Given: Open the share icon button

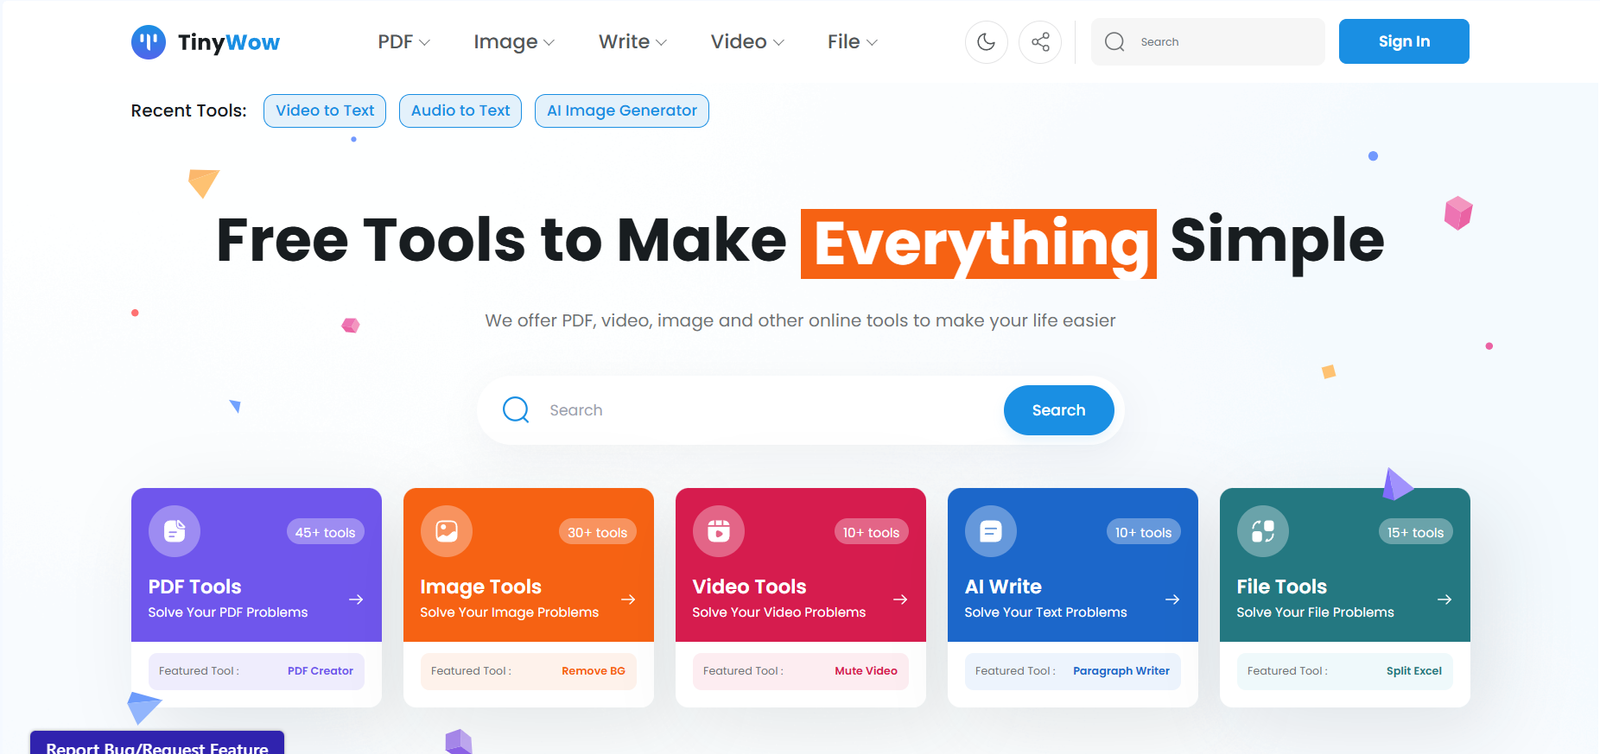Looking at the screenshot, I should (1040, 42).
